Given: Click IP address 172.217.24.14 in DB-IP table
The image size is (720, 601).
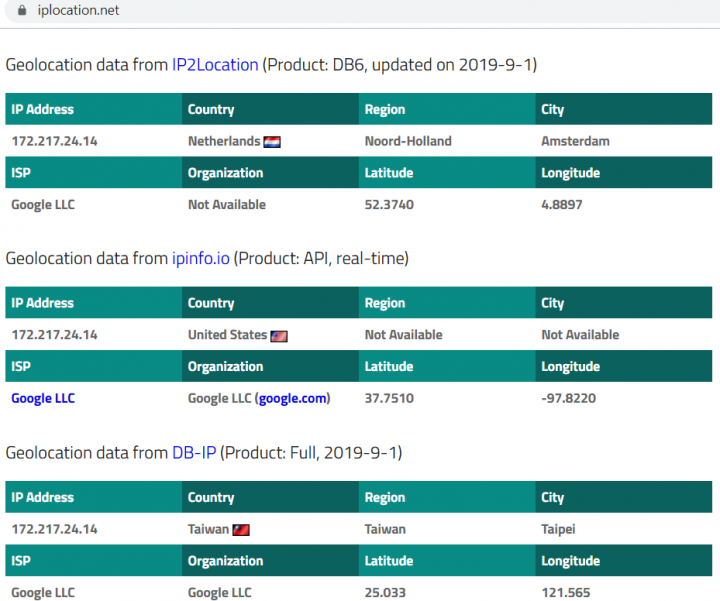Looking at the screenshot, I should click(54, 529).
